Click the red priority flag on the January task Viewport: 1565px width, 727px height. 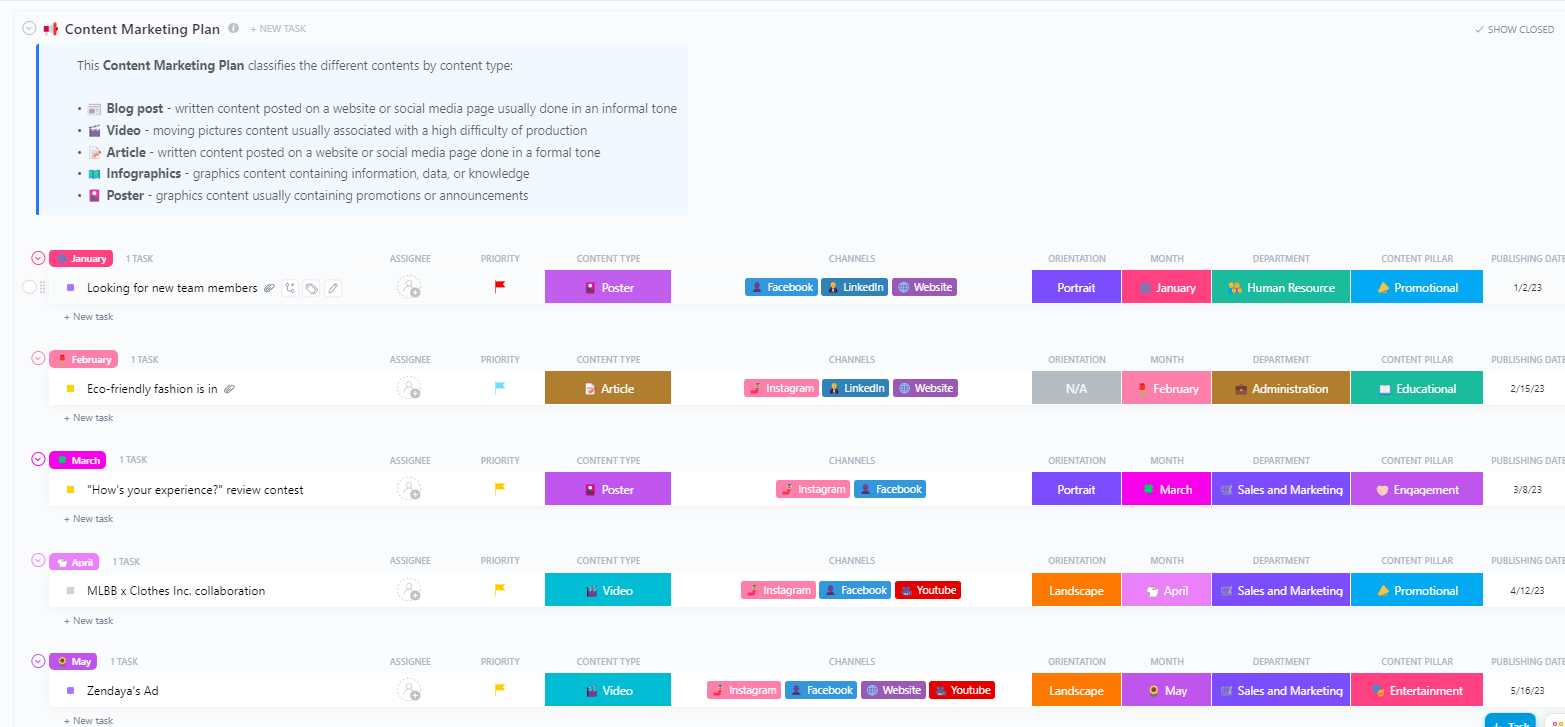[500, 287]
